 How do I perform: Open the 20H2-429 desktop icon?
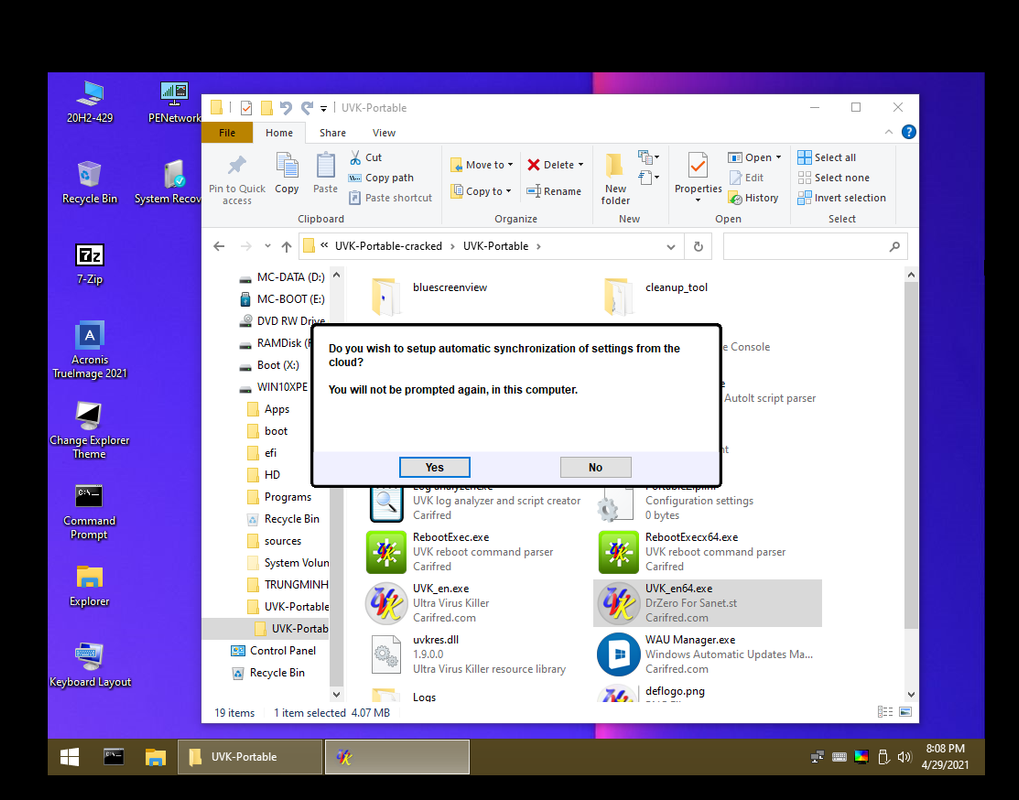click(90, 103)
